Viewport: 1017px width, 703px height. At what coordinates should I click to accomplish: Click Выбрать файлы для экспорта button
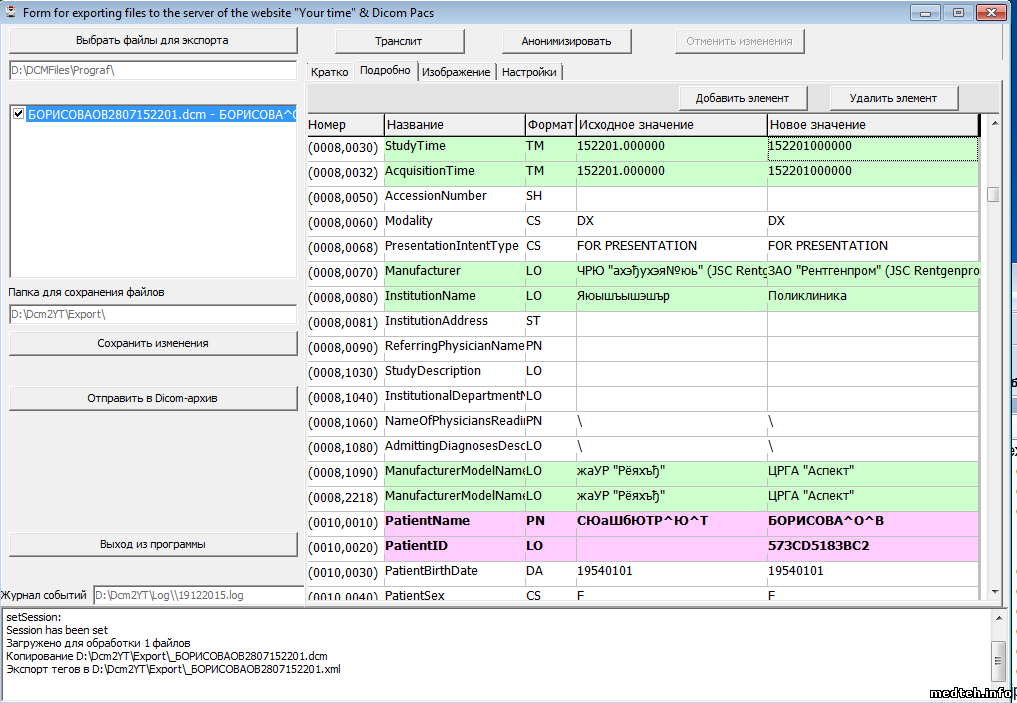coord(153,41)
